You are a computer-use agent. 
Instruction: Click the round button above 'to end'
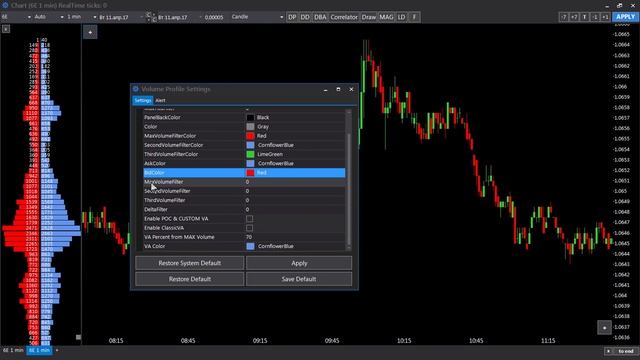[x=604, y=327]
